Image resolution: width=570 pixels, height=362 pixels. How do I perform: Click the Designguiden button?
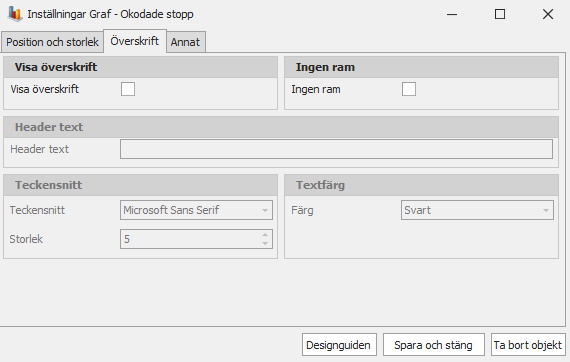339,345
